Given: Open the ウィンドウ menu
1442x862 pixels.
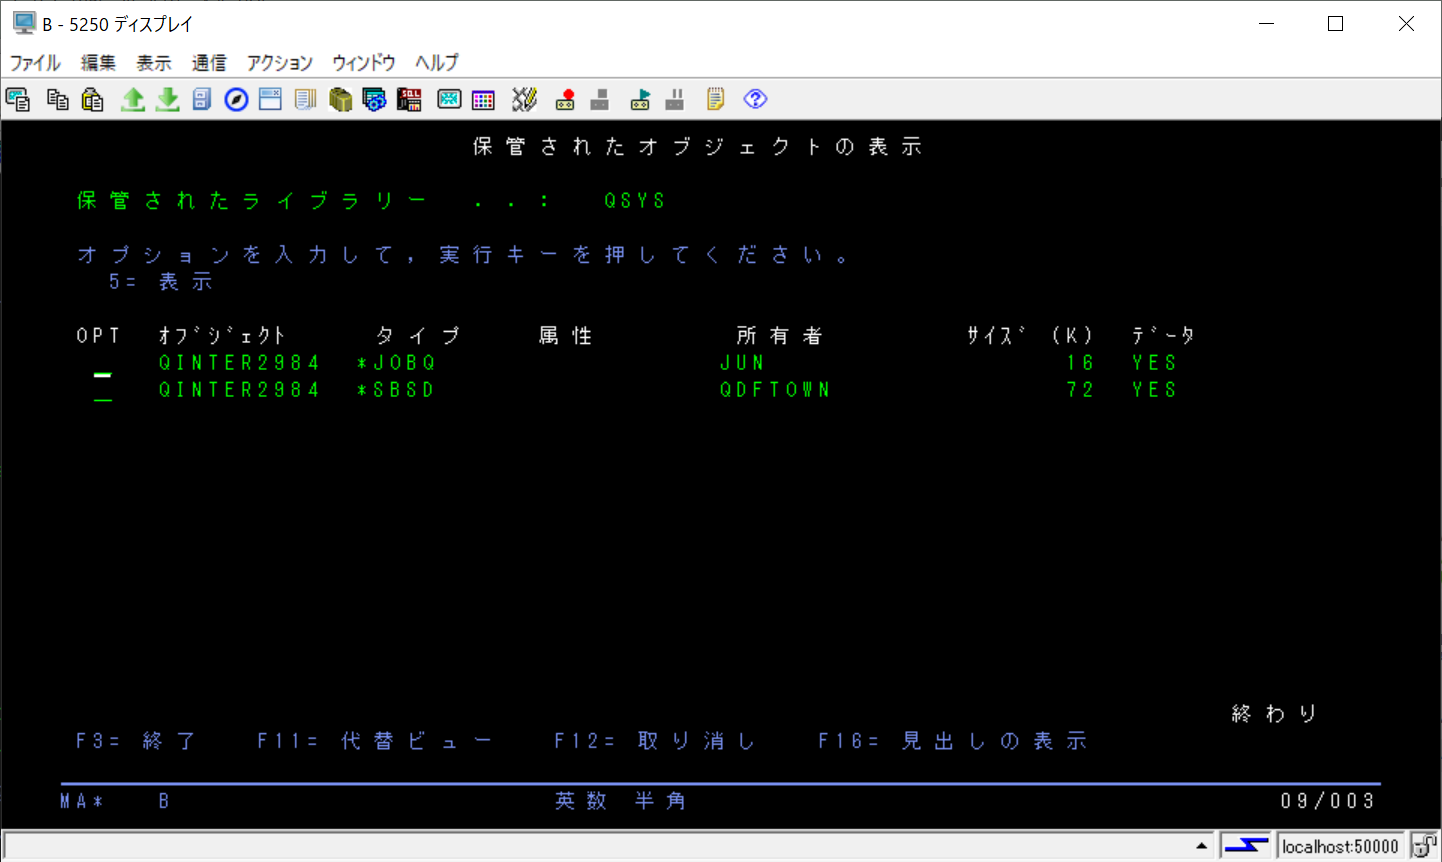Looking at the screenshot, I should (364, 62).
